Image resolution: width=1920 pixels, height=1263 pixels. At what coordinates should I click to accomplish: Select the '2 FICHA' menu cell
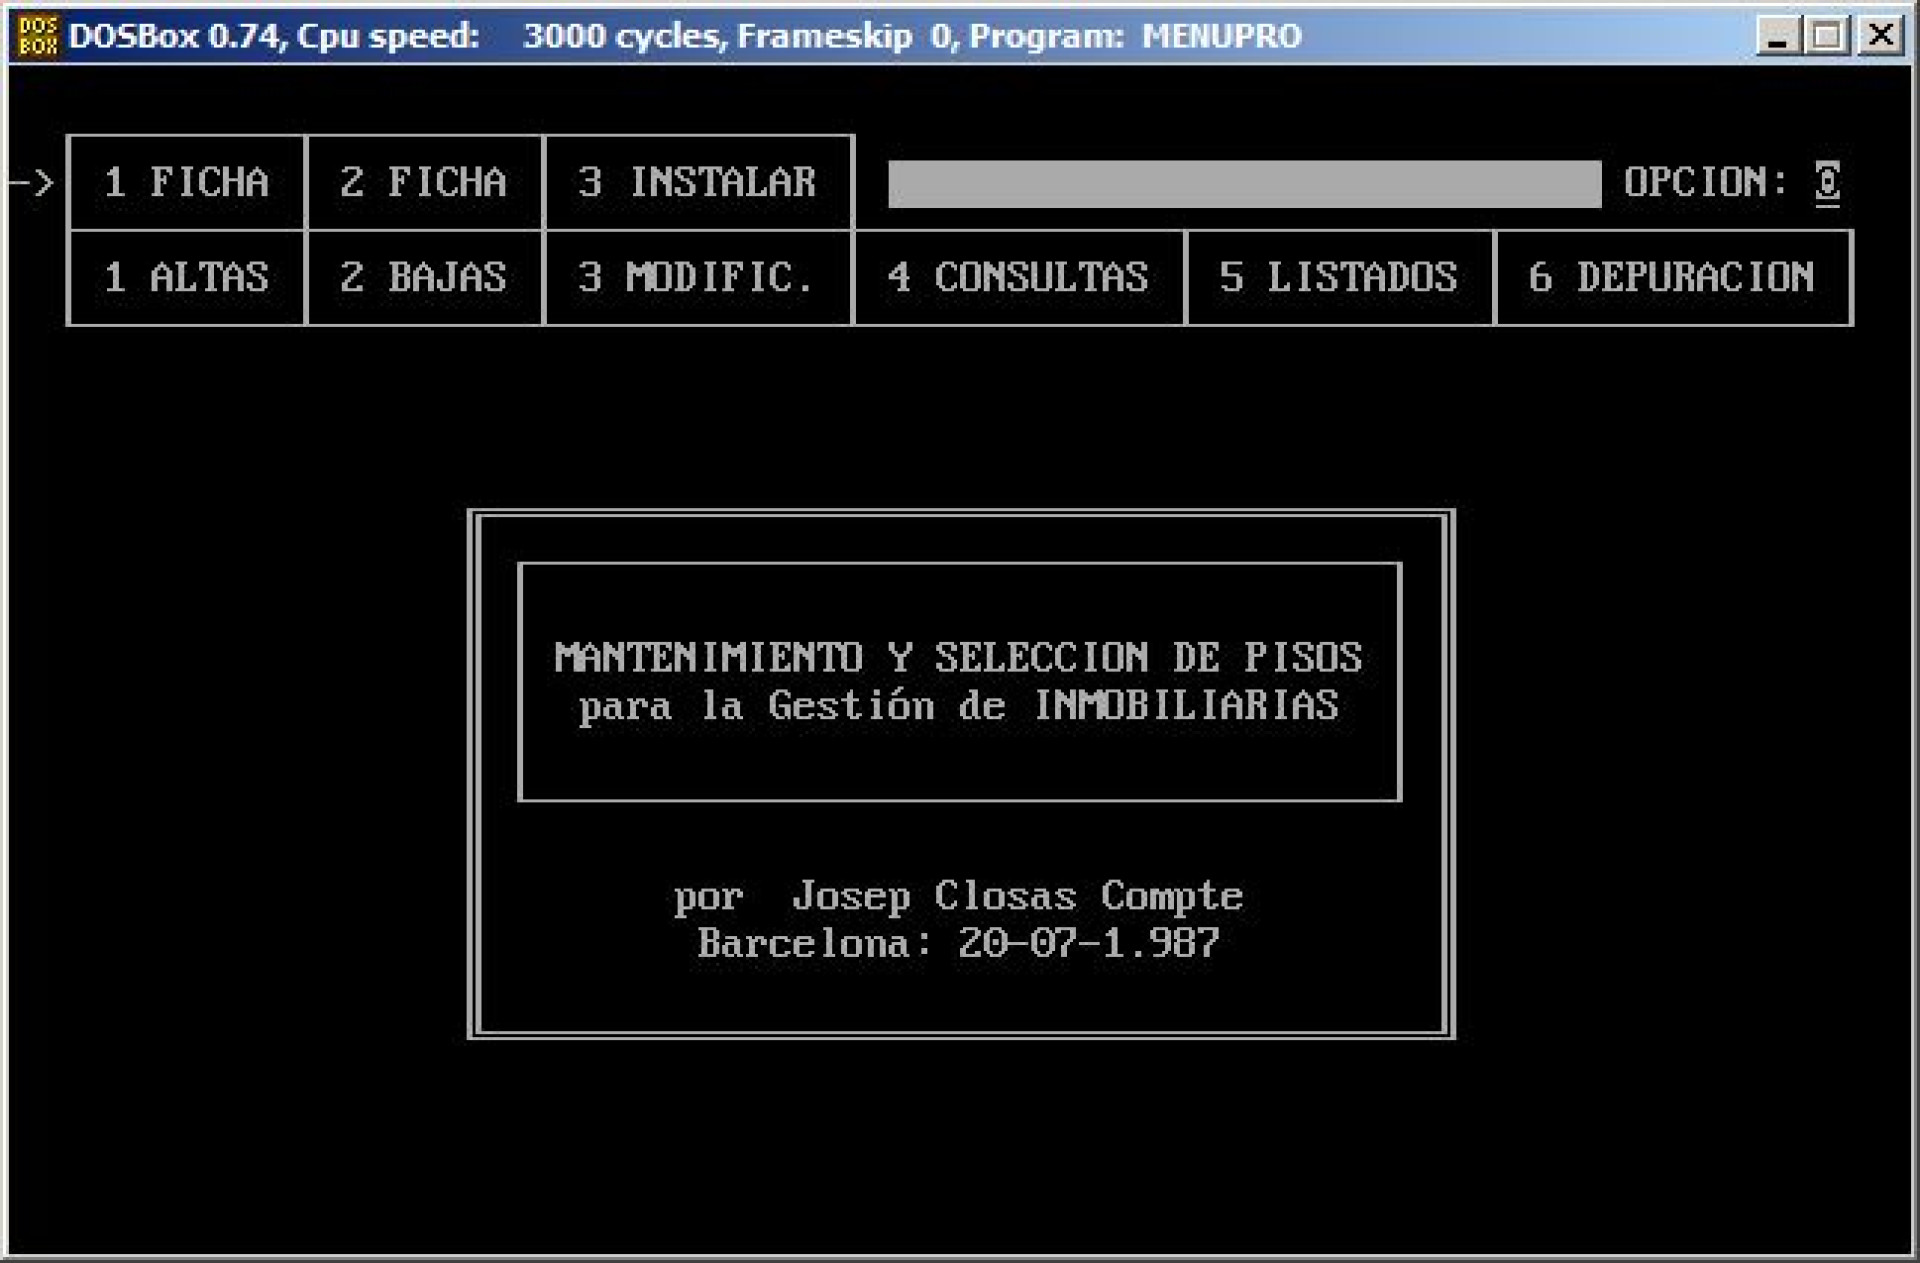click(x=424, y=182)
